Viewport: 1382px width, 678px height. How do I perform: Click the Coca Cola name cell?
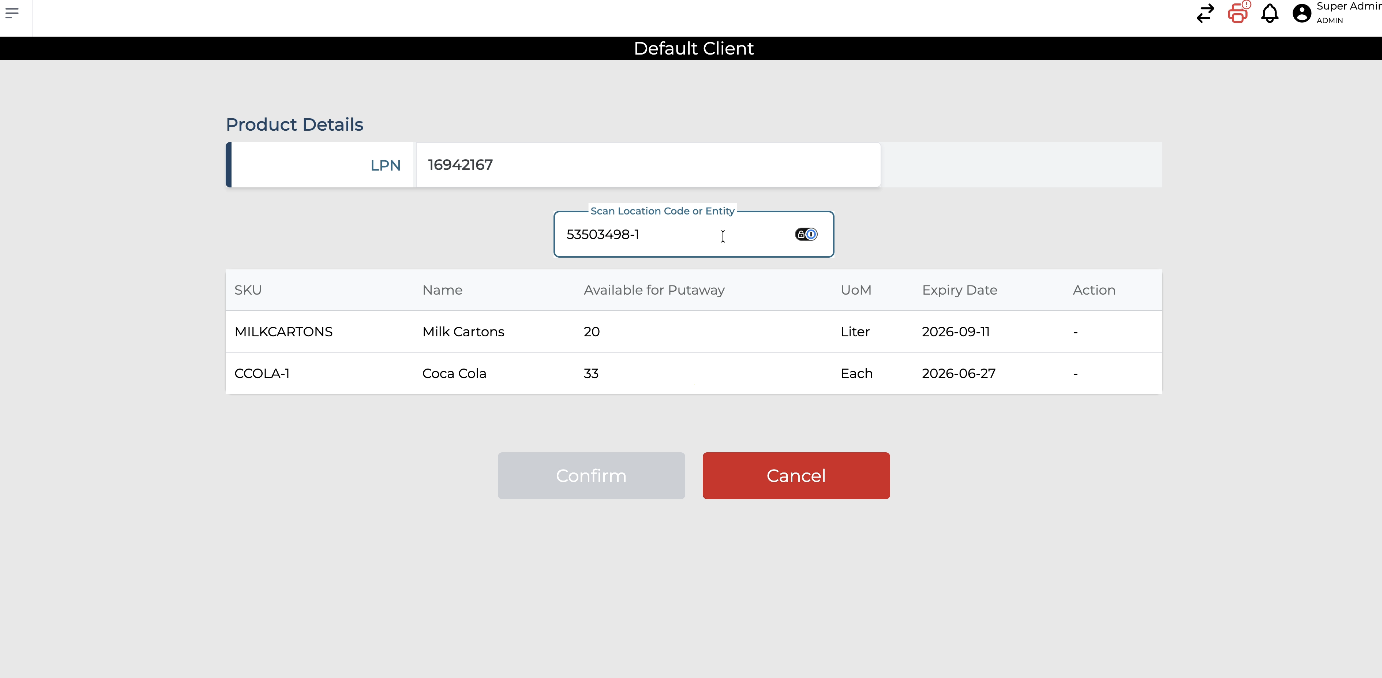tap(454, 374)
